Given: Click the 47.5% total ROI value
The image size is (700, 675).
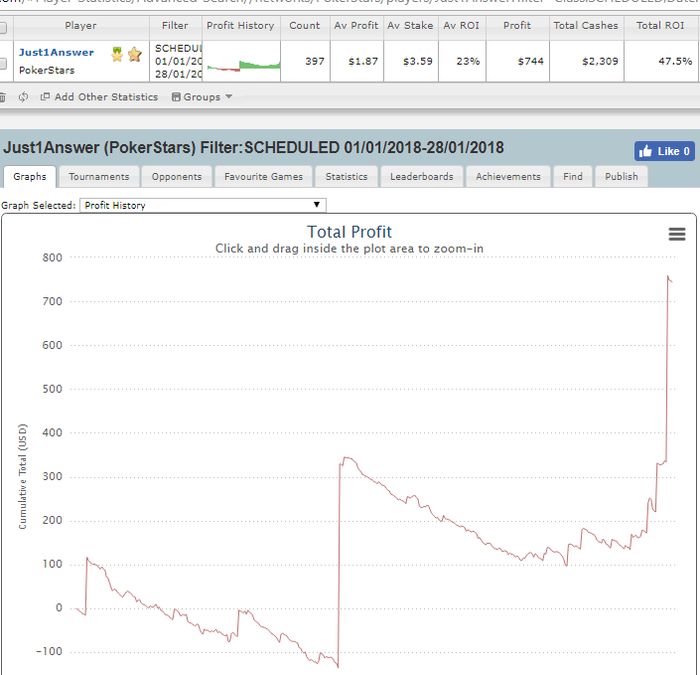Looking at the screenshot, I should (x=675, y=61).
